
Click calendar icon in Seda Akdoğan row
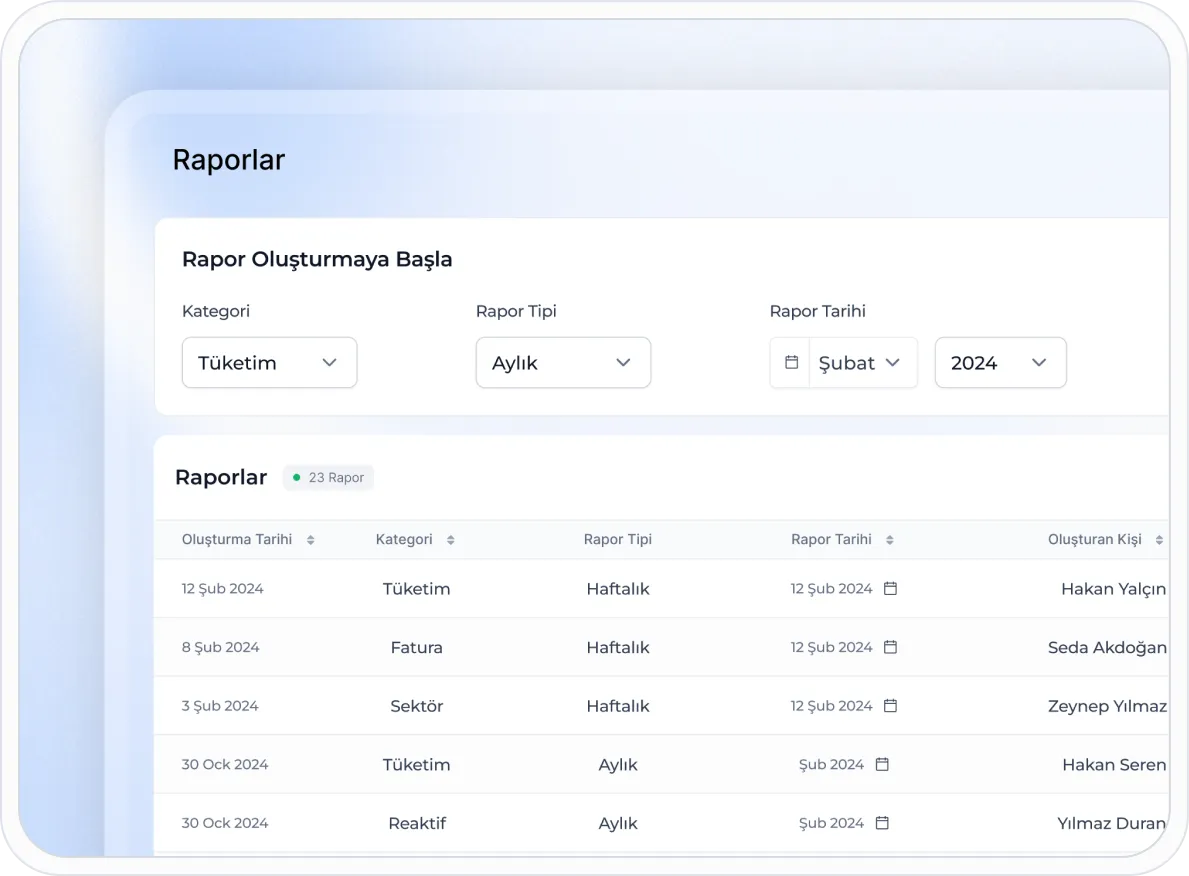point(890,647)
